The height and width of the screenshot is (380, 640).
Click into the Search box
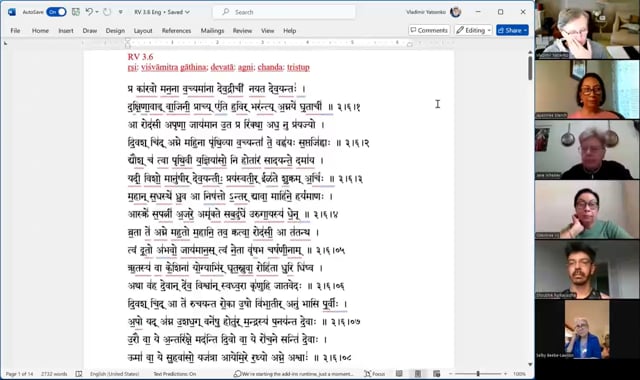click(284, 12)
